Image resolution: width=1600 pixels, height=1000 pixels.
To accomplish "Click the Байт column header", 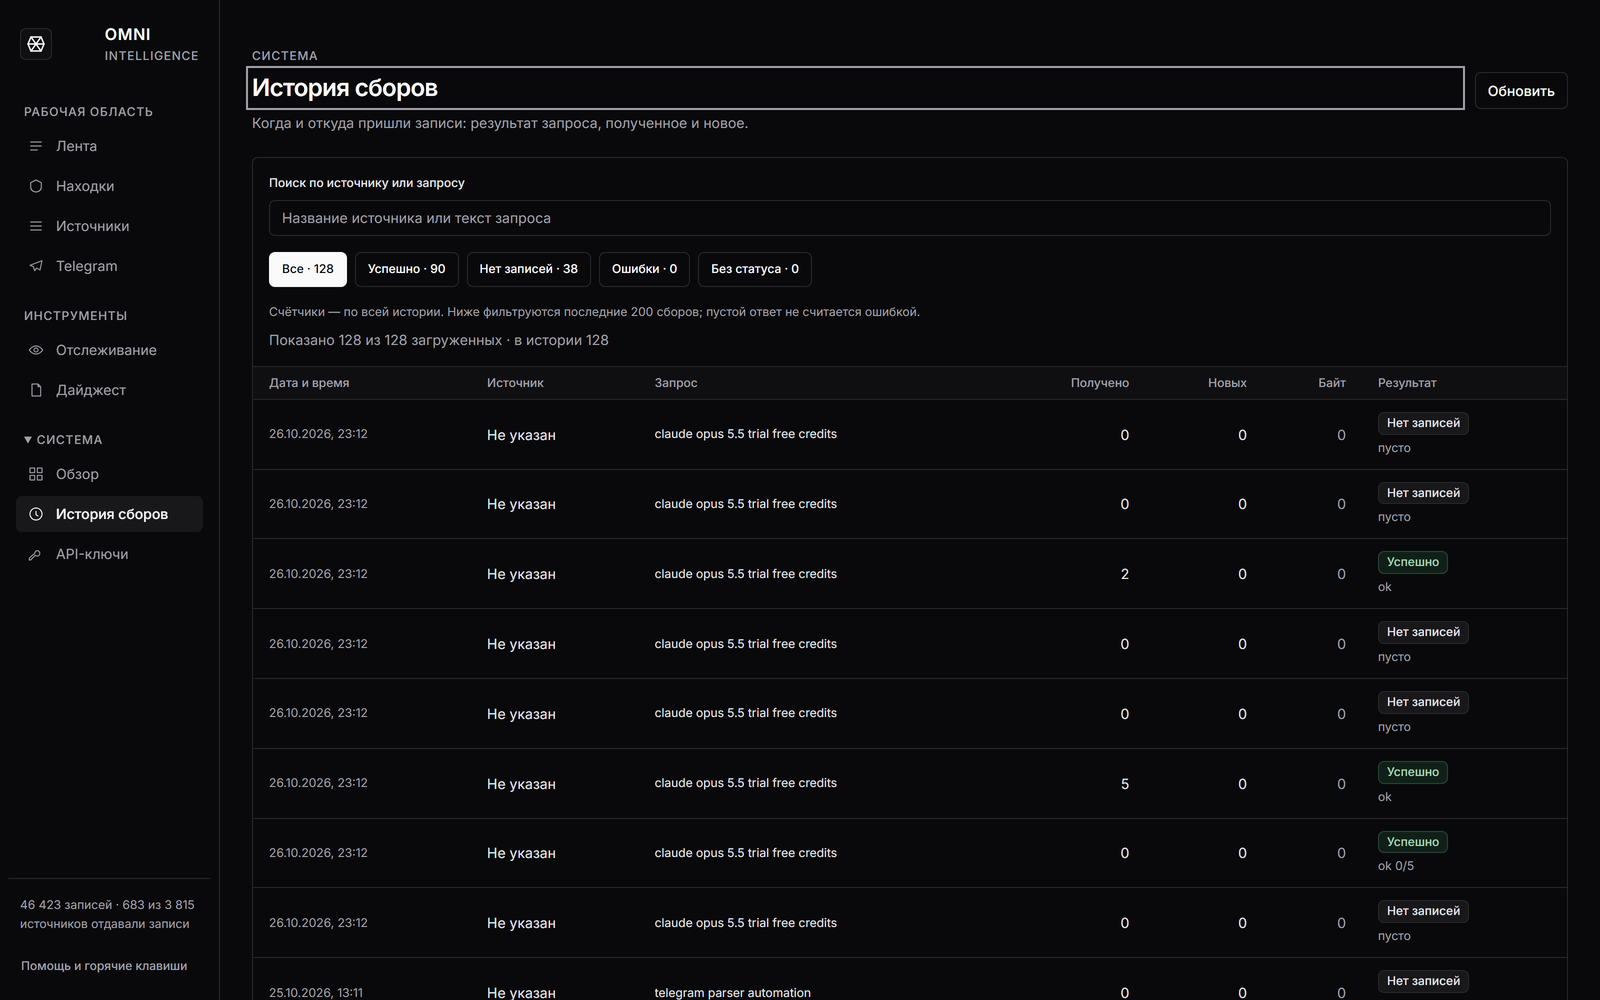I will coord(1332,383).
